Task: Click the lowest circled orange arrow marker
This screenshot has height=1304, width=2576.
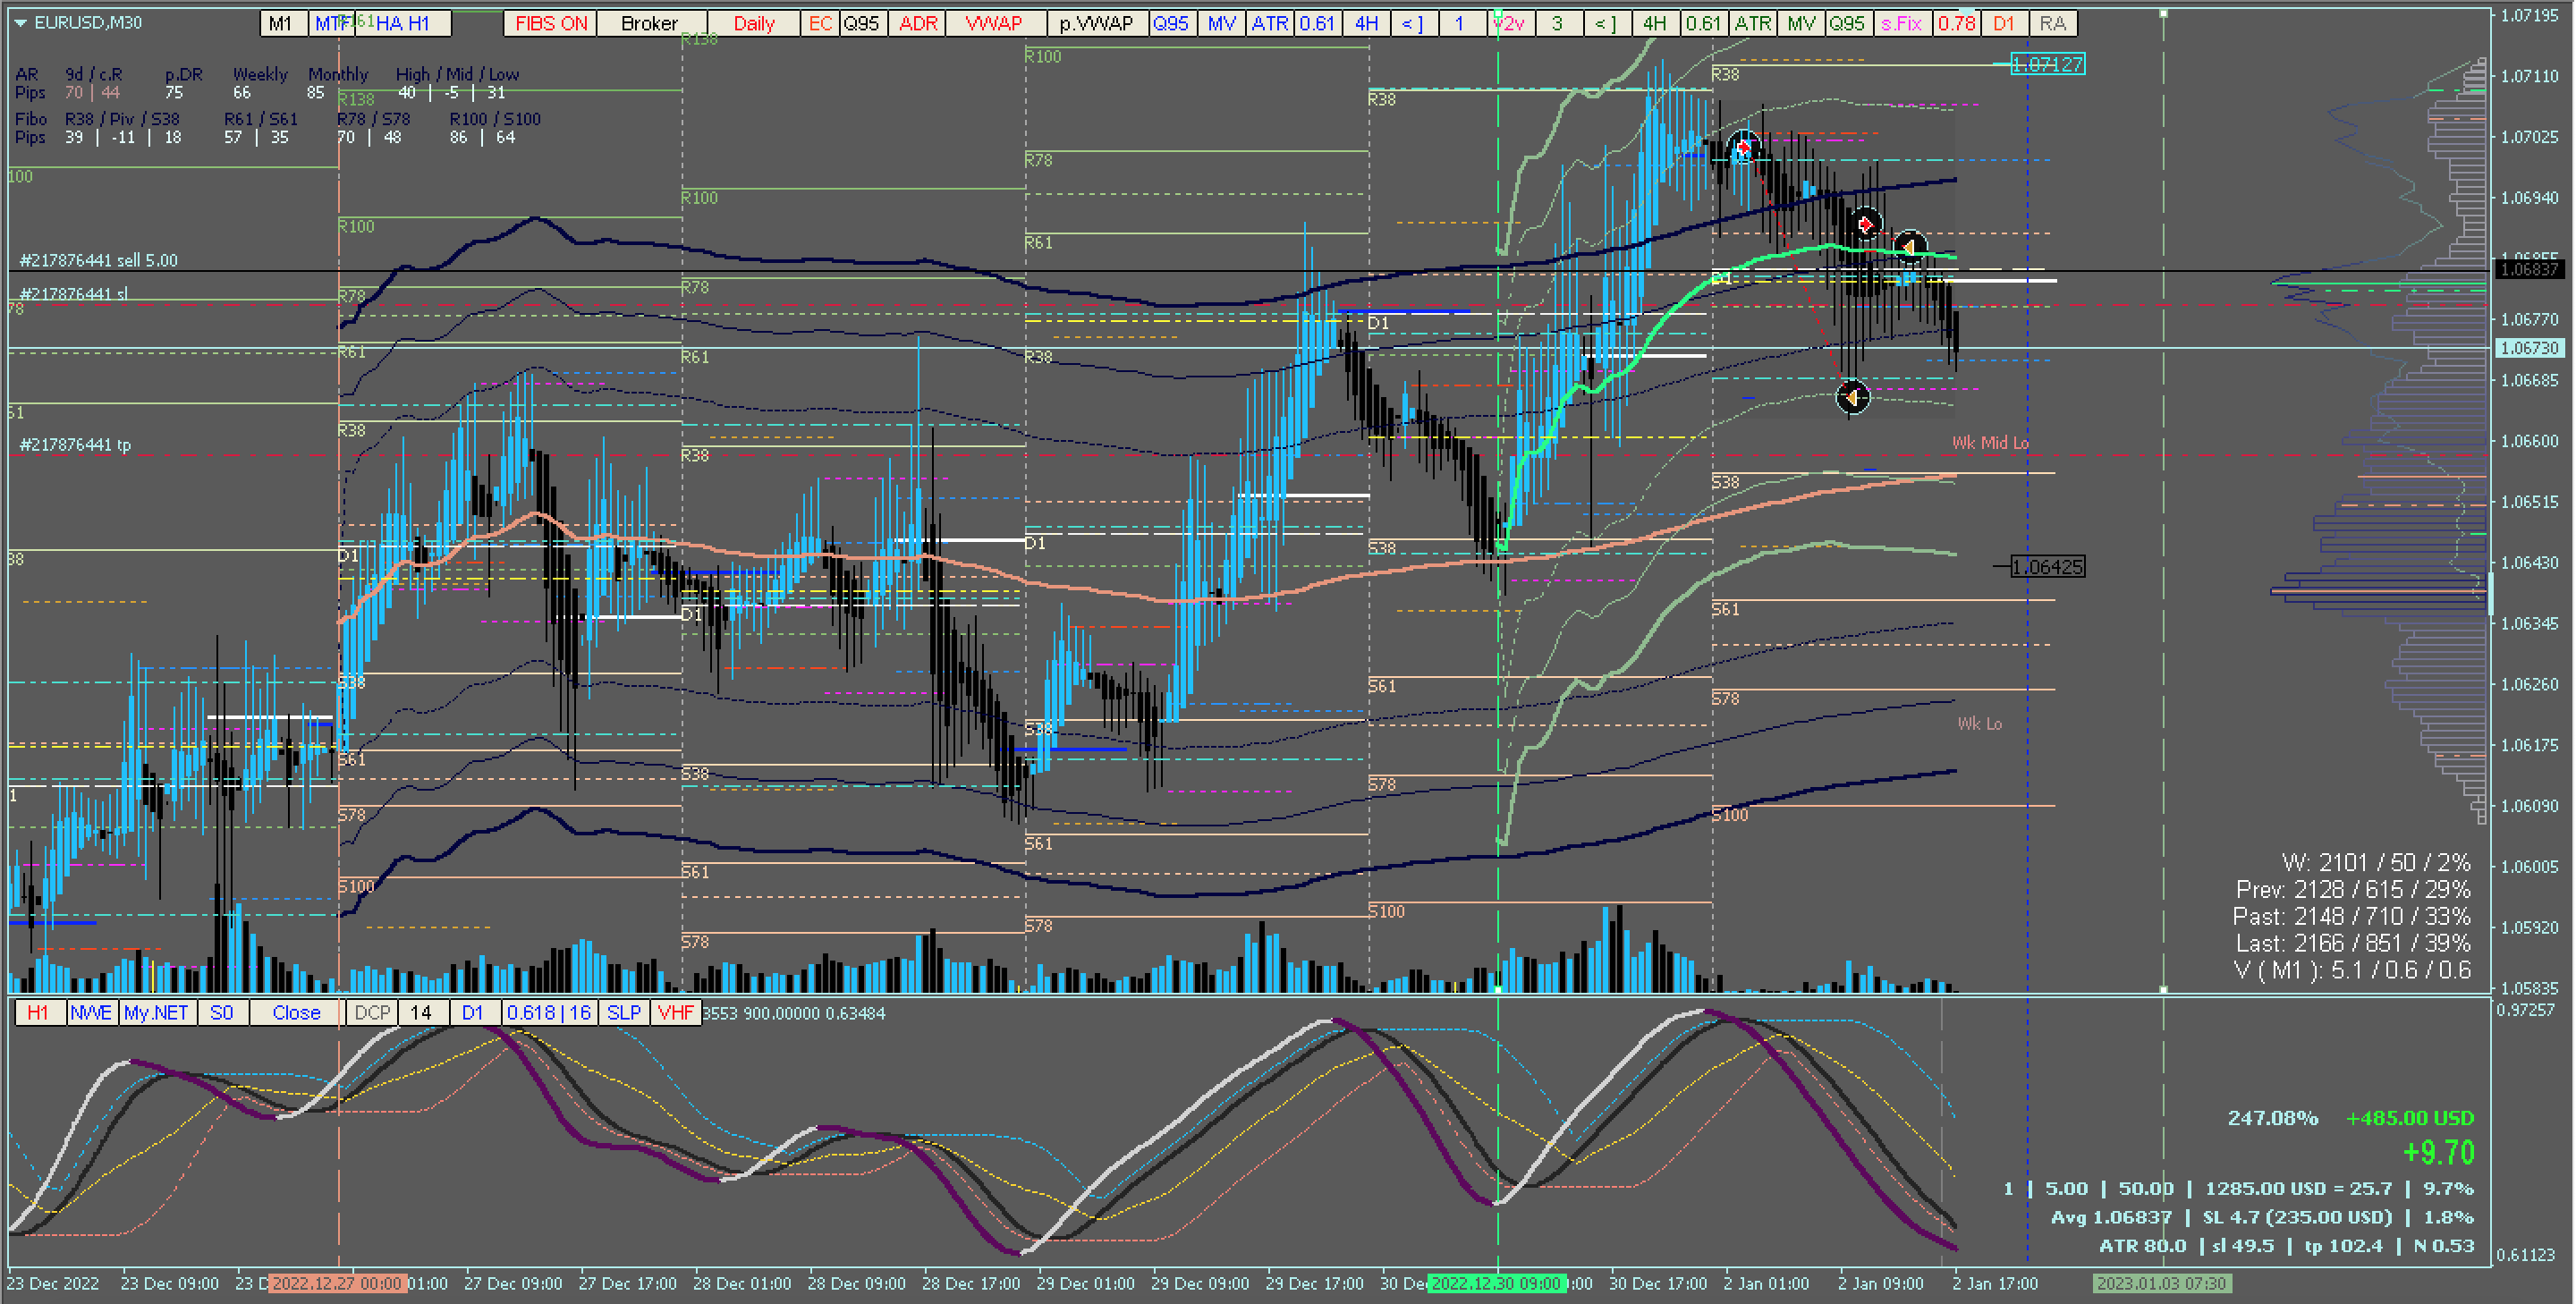Action: coord(1852,398)
